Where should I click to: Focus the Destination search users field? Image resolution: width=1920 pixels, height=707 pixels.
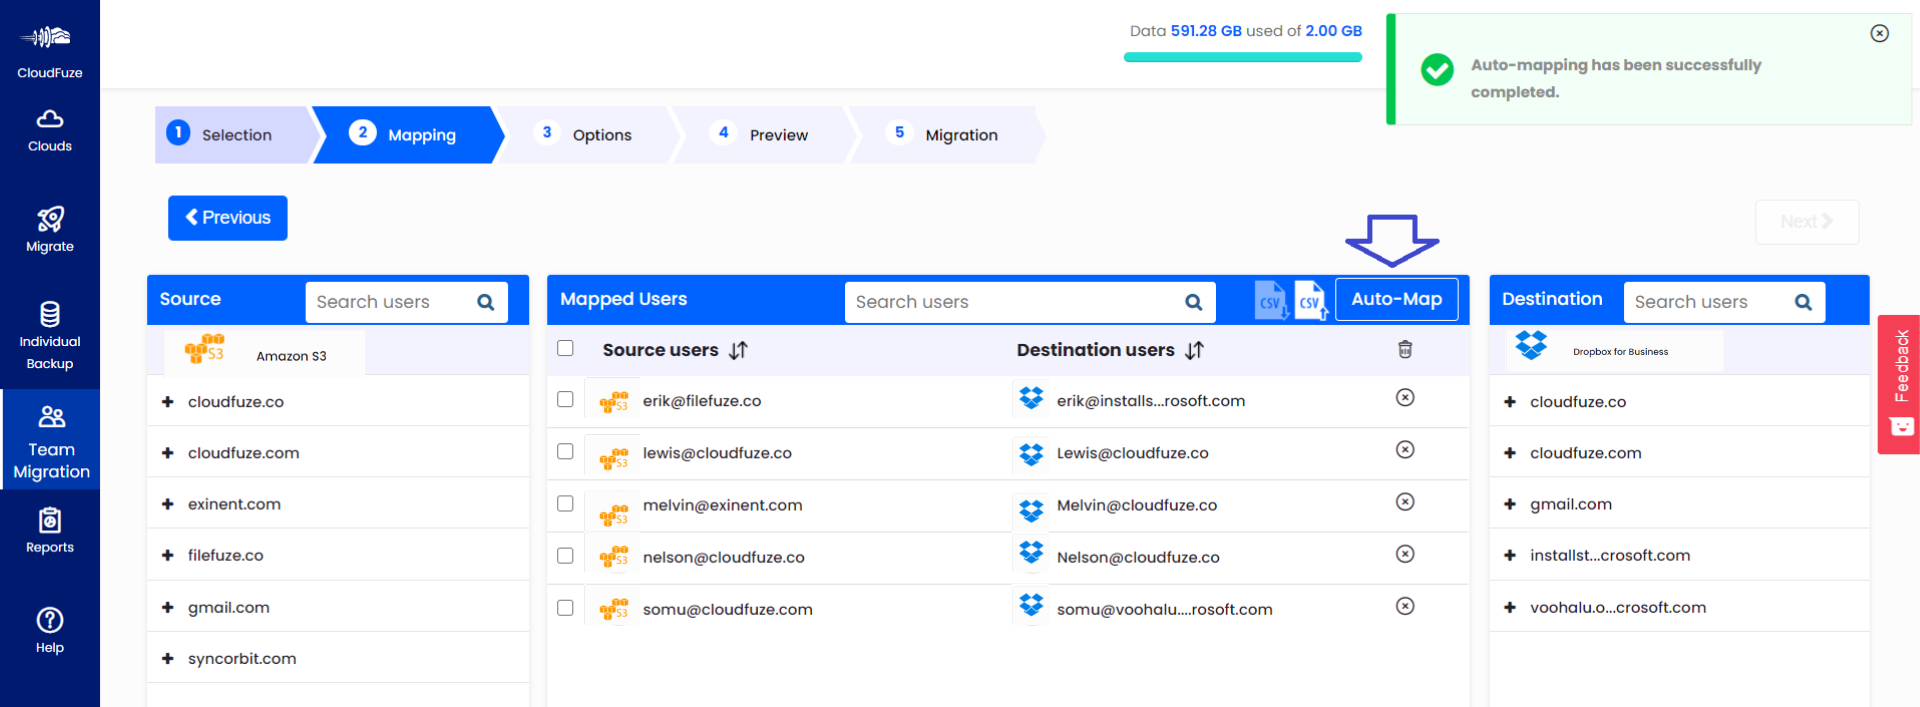click(1724, 302)
